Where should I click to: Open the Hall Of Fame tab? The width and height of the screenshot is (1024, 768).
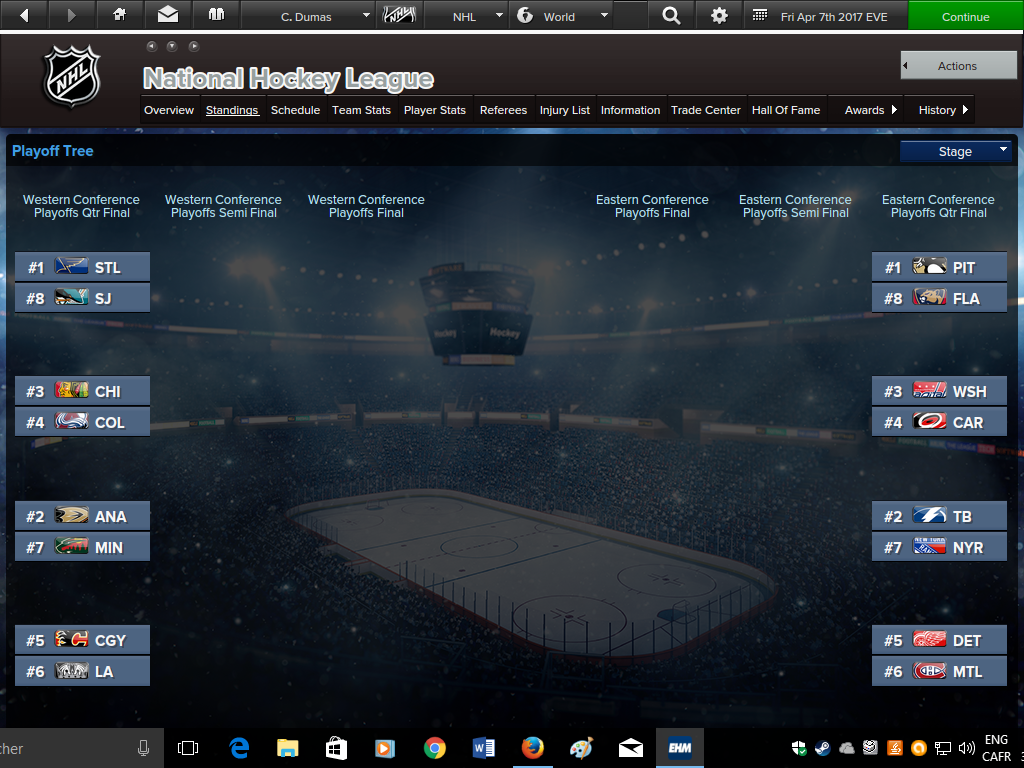(x=786, y=110)
